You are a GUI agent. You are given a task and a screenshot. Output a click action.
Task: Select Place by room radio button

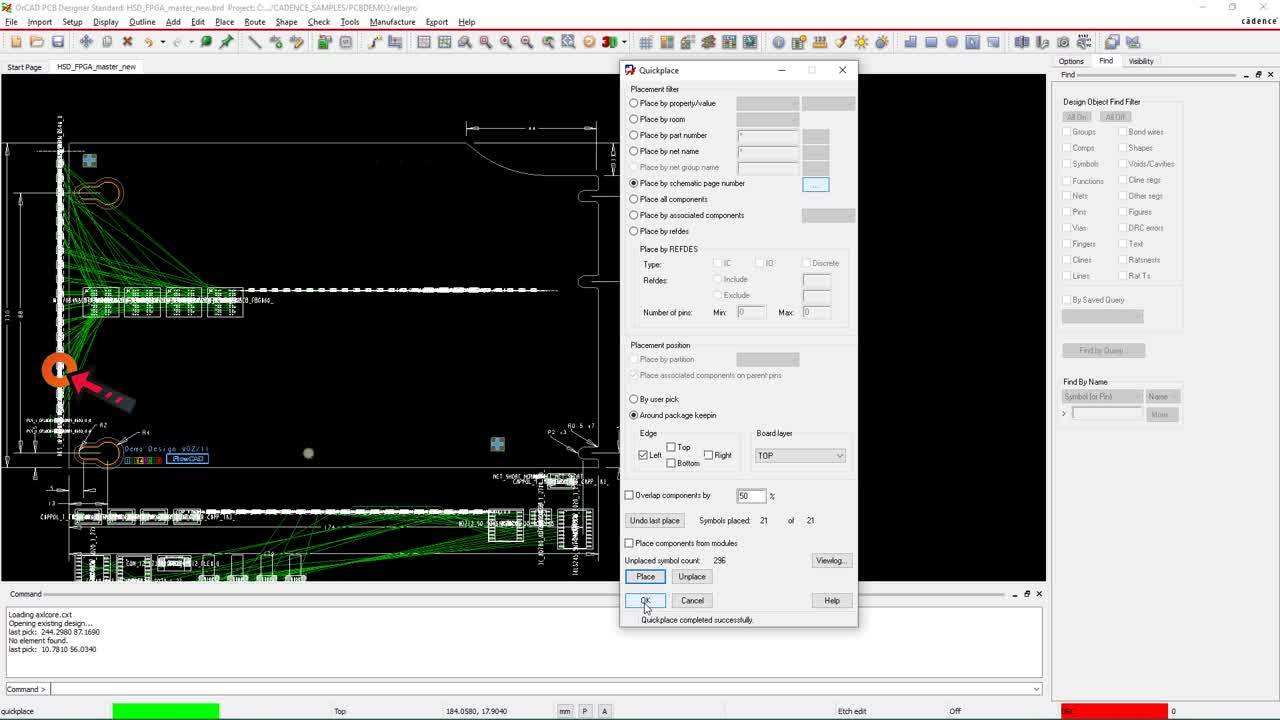(634, 119)
